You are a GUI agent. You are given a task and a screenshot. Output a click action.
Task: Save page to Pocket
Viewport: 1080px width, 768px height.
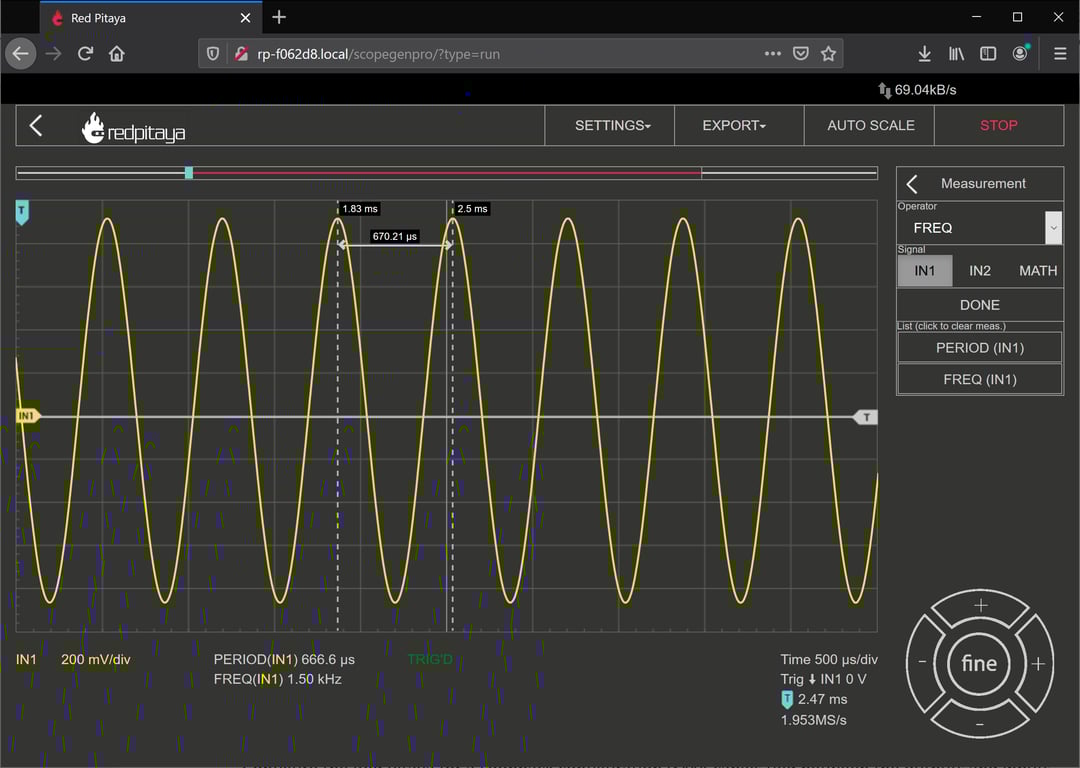tap(800, 54)
